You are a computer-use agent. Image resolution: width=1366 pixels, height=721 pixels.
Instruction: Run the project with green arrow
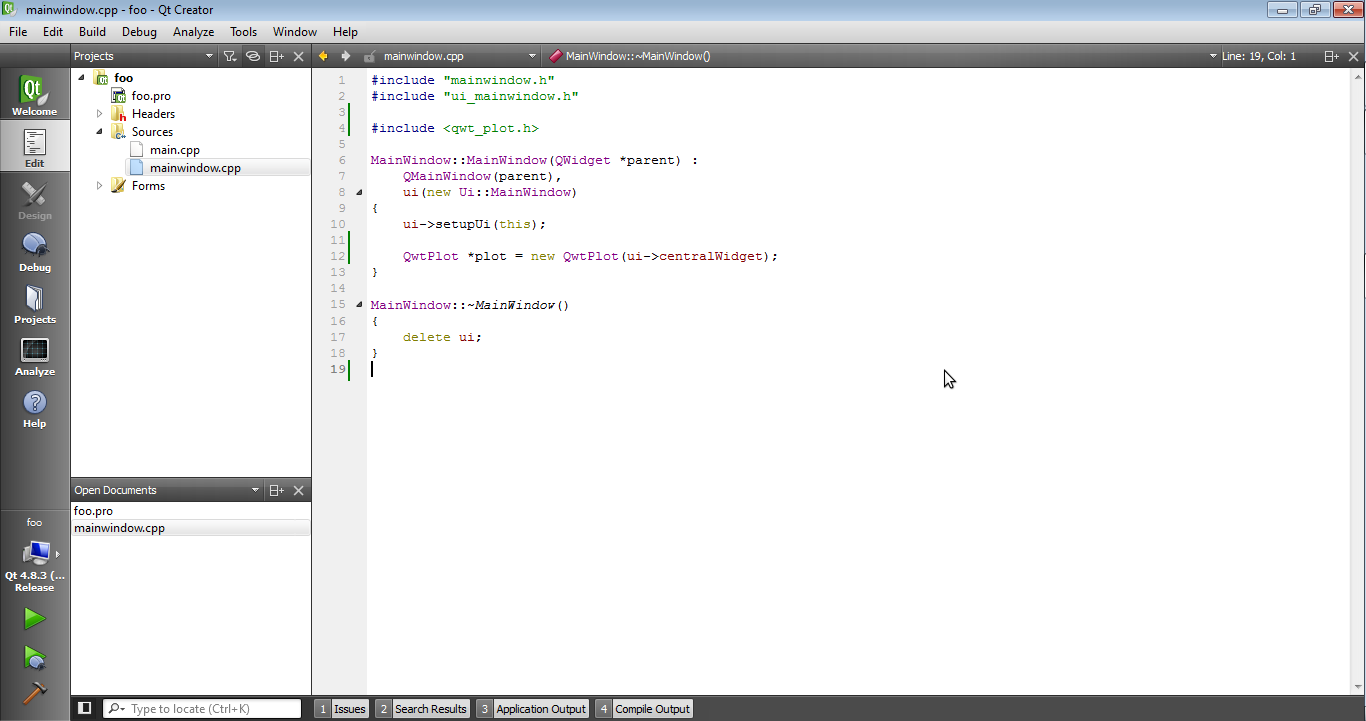click(35, 619)
